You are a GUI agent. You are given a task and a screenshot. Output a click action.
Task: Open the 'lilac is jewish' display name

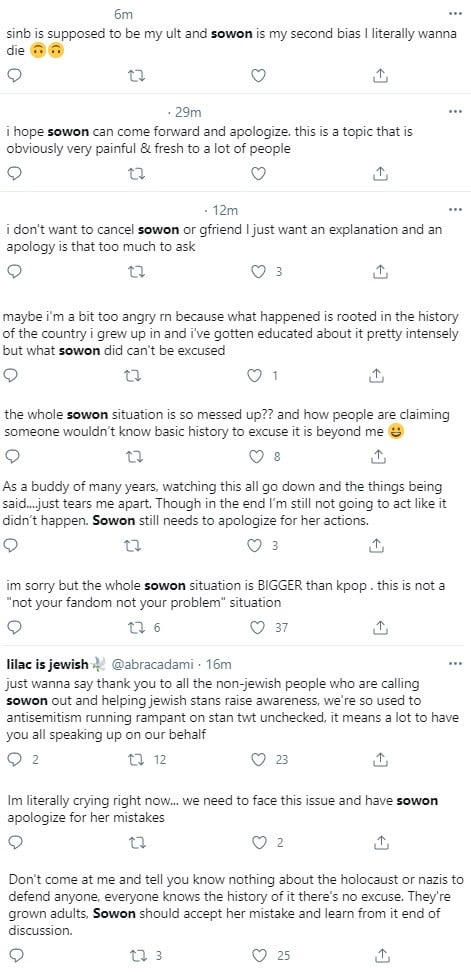click(x=48, y=665)
